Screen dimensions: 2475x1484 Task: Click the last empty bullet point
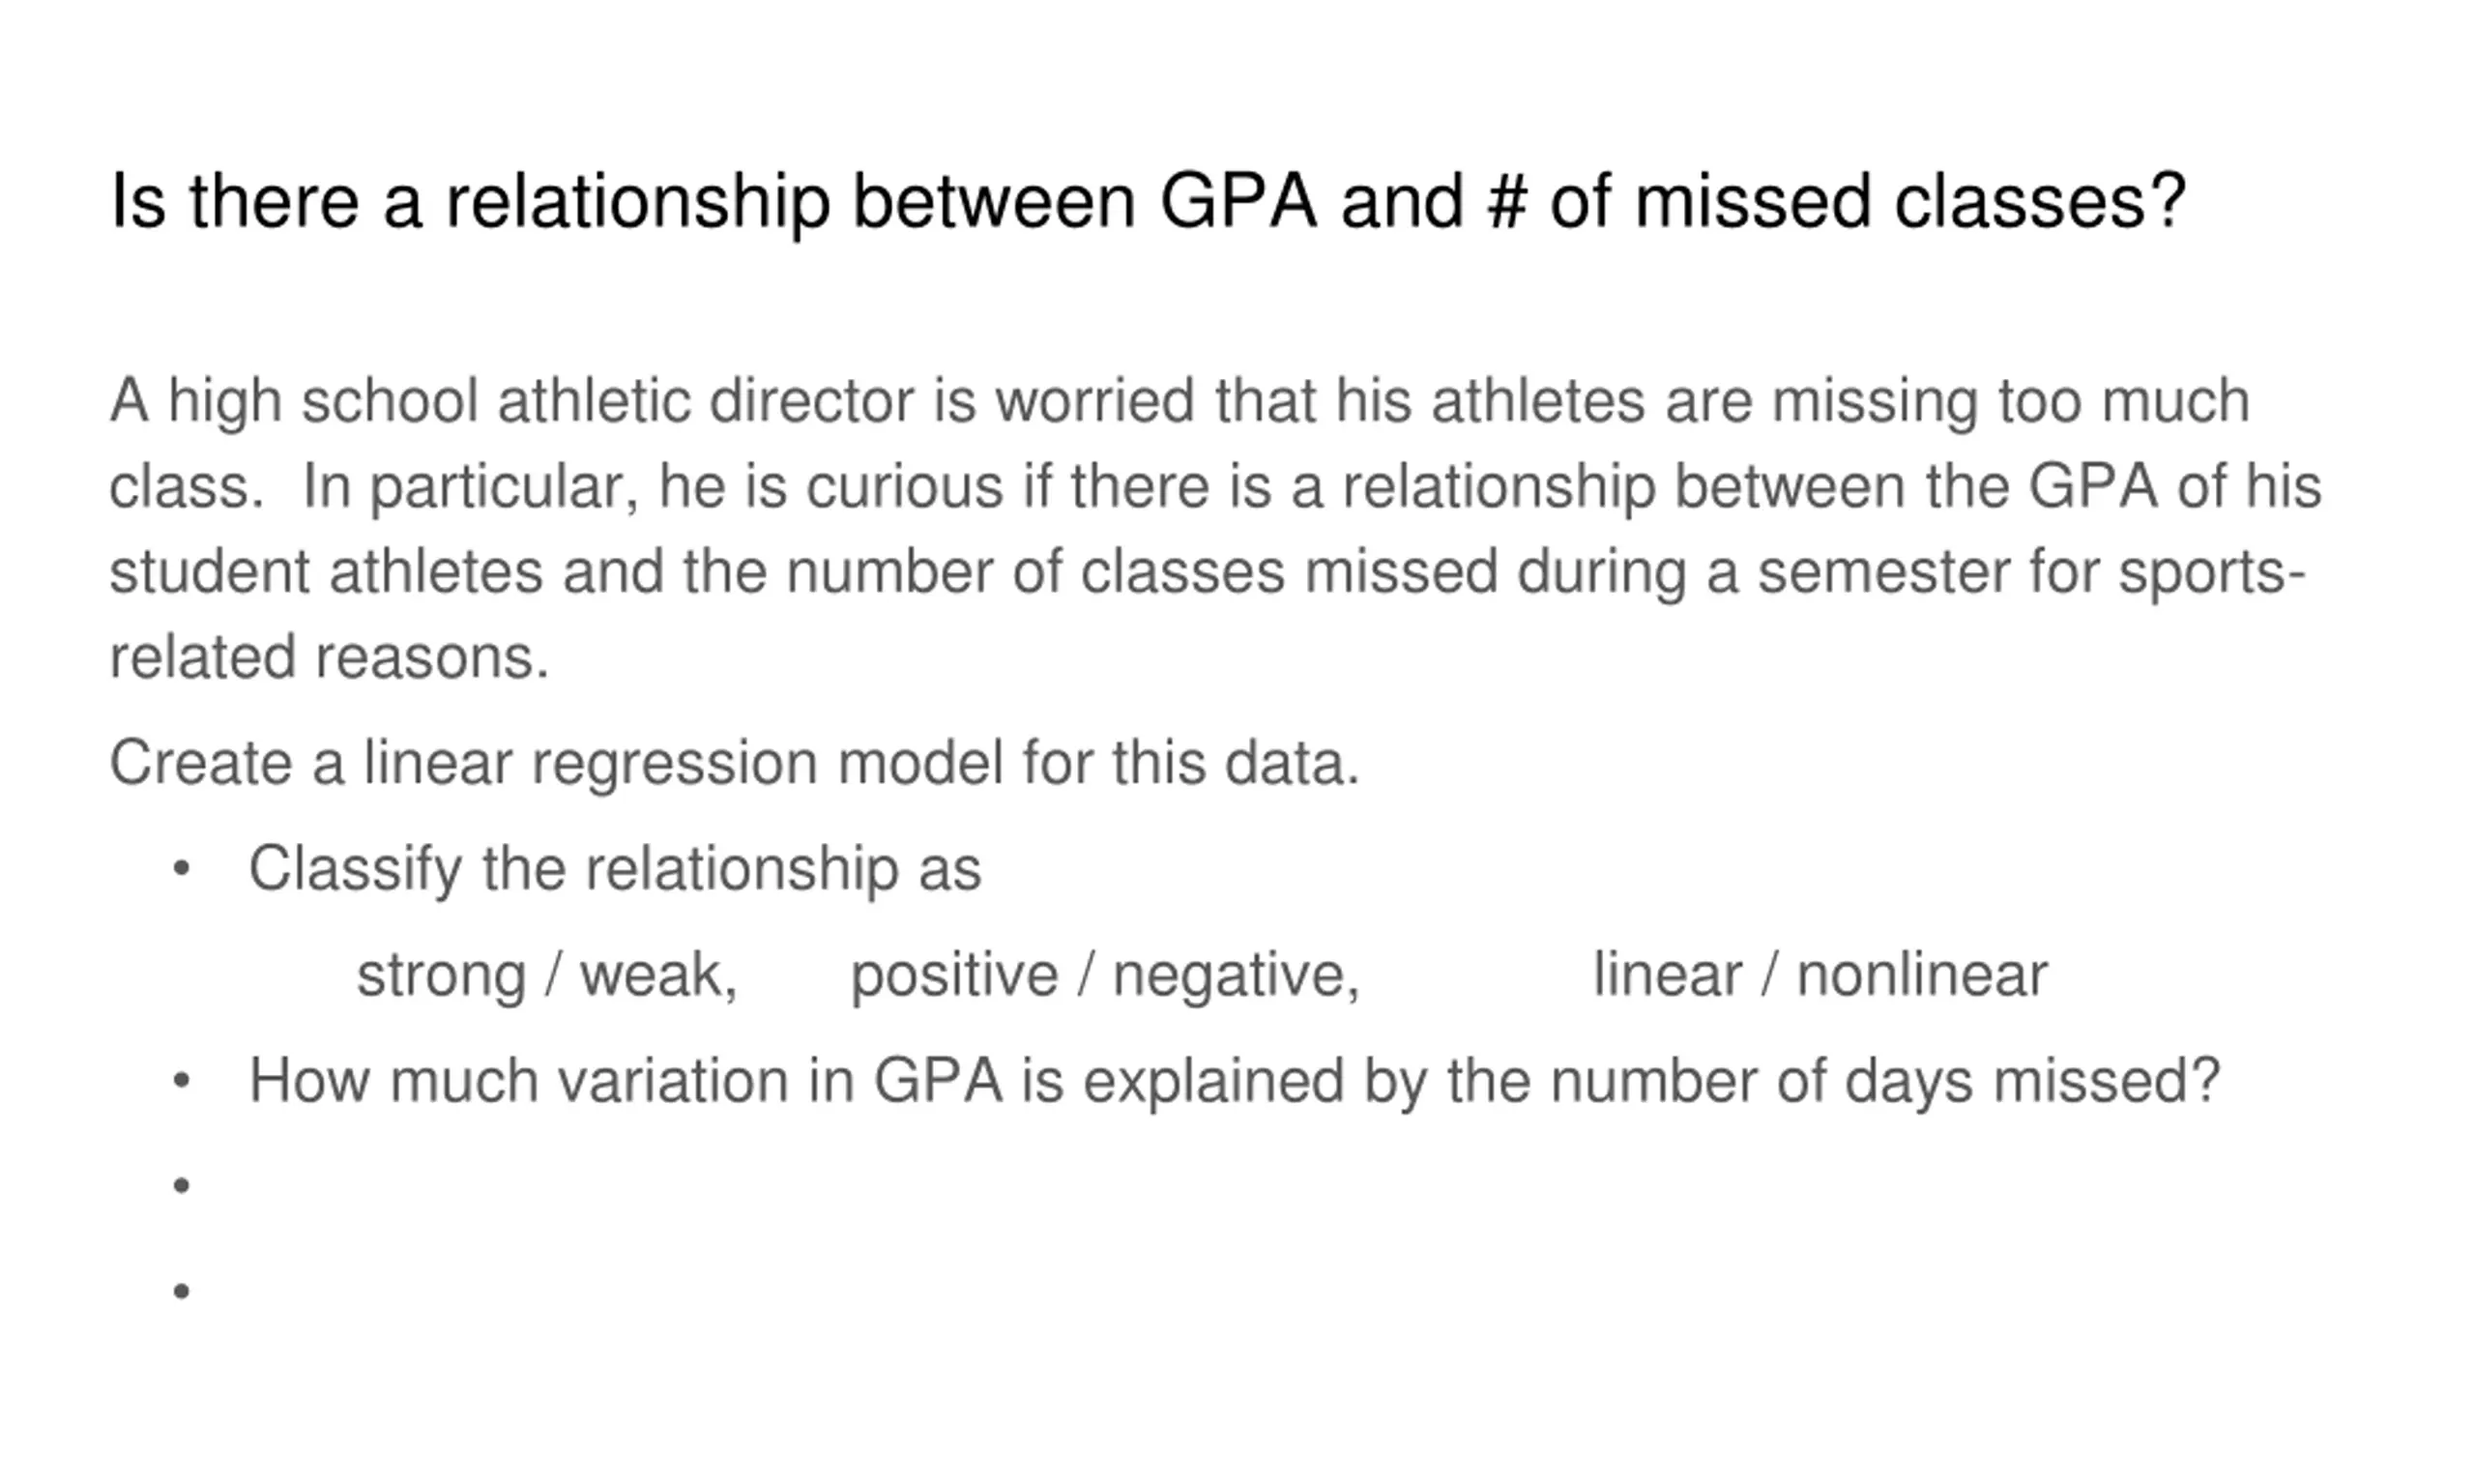181,1291
